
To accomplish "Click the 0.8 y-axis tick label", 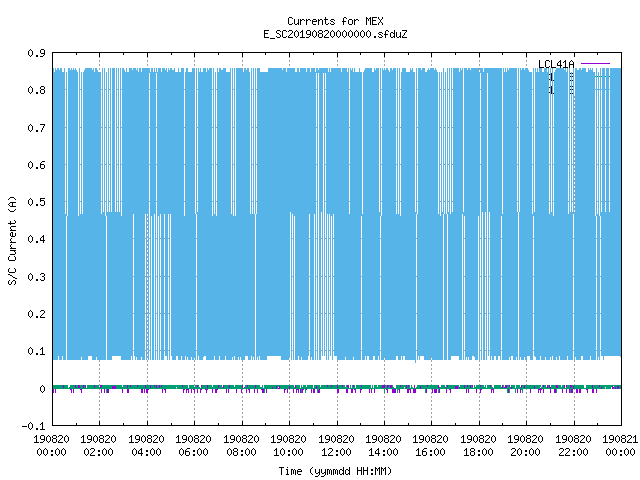I will pos(36,90).
